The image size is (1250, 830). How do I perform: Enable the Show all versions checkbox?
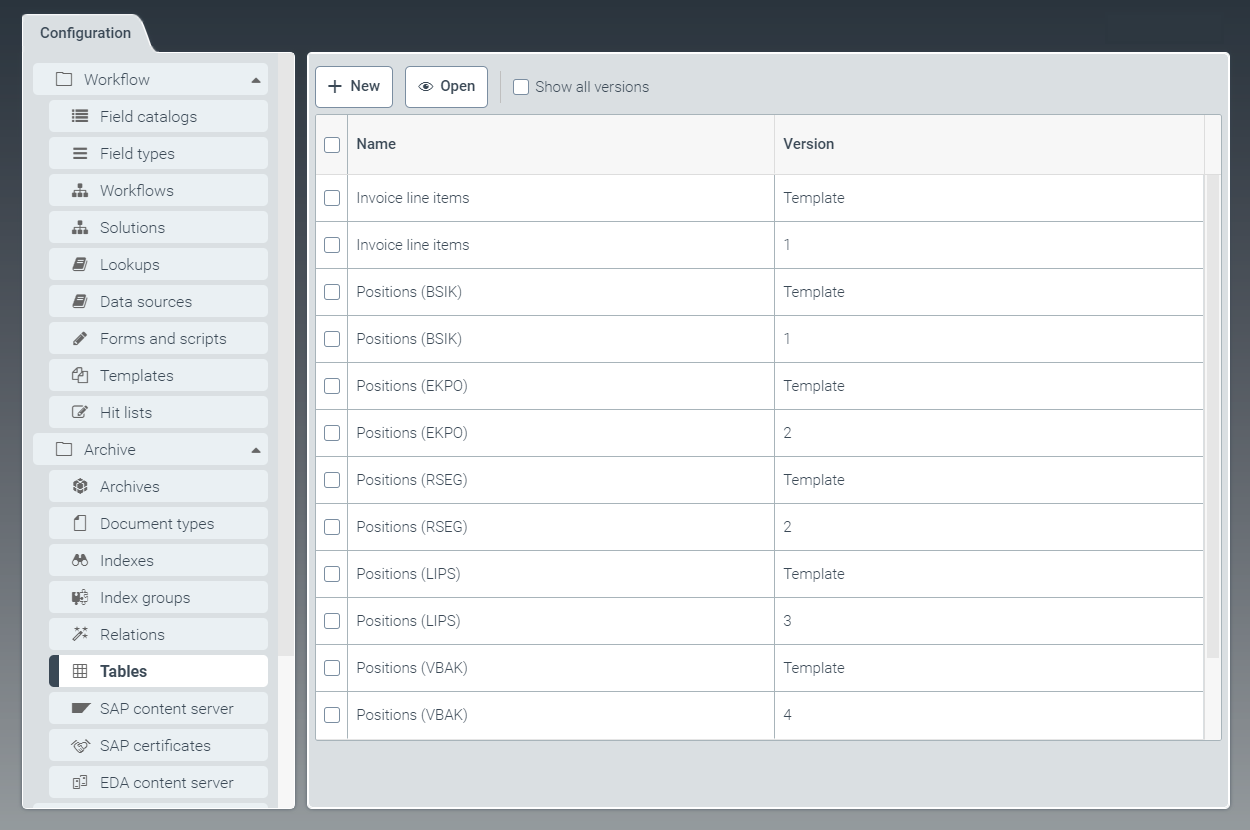pyautogui.click(x=521, y=87)
